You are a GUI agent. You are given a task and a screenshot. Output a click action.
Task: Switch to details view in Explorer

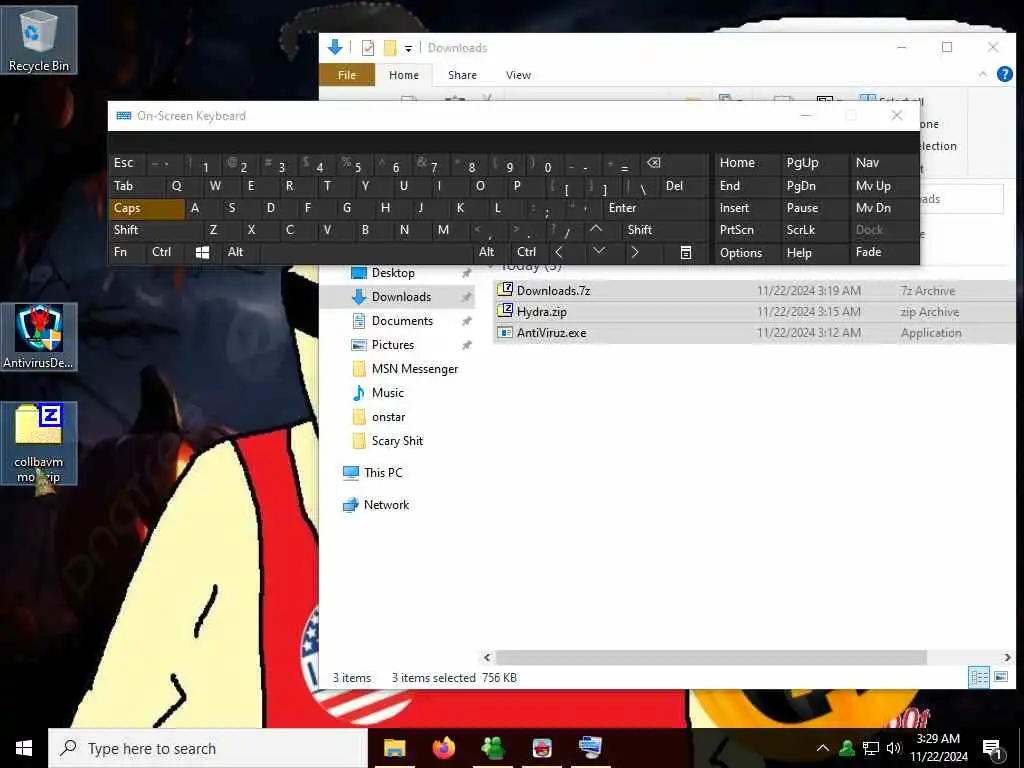(980, 677)
